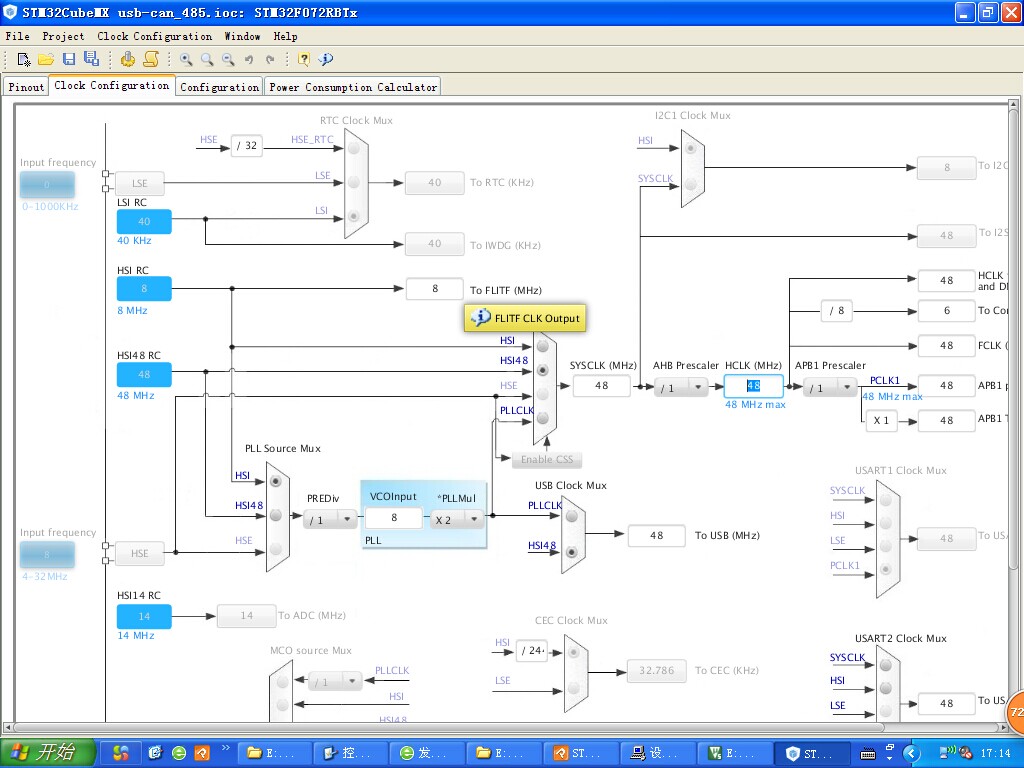Image resolution: width=1024 pixels, height=768 pixels.
Task: Click the Windows Start button
Action: 48,752
